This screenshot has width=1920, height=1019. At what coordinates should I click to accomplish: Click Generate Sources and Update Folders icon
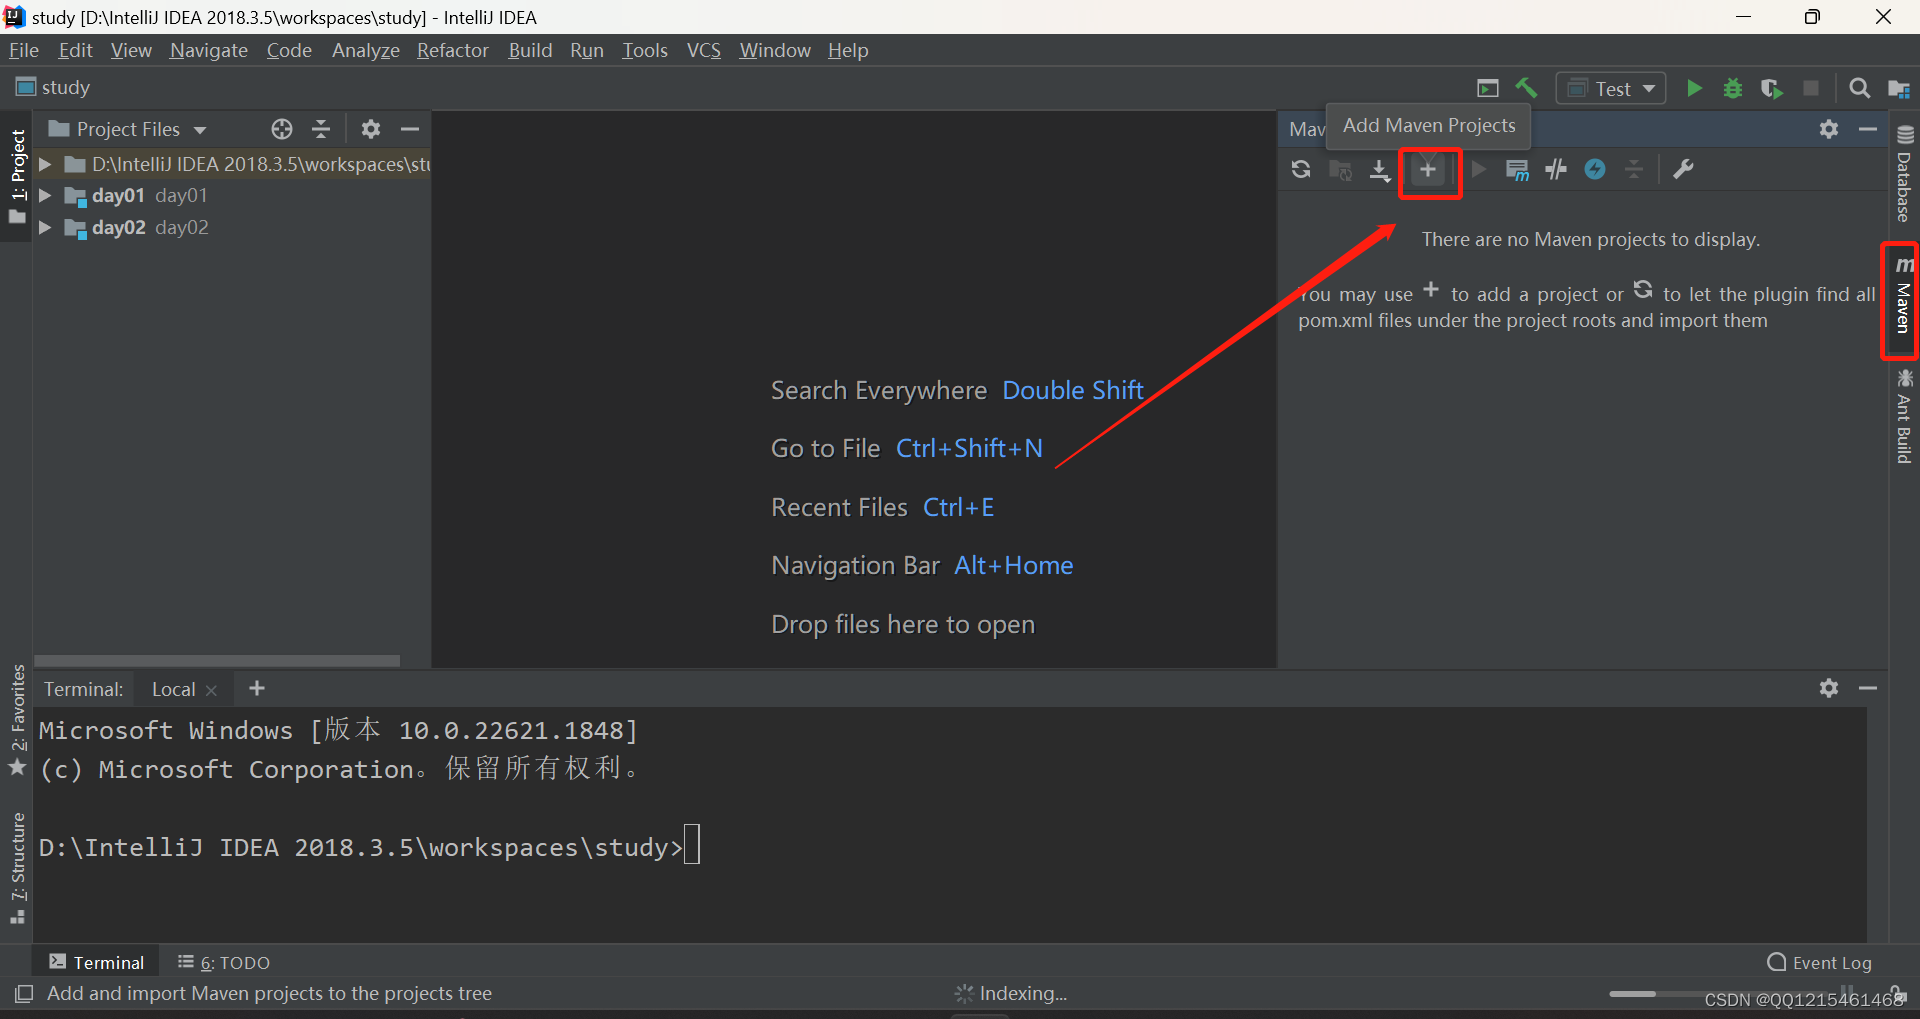tap(1341, 170)
